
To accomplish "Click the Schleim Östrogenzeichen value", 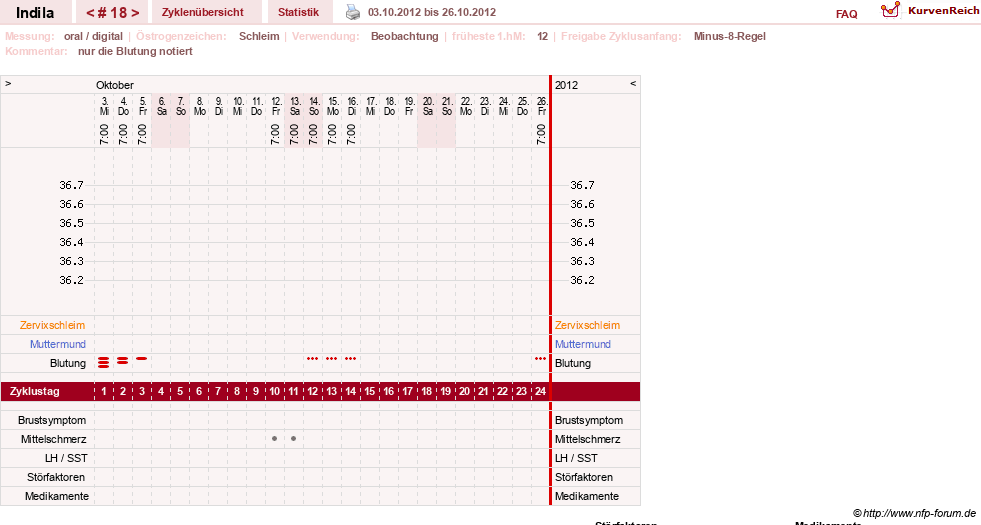I will click(x=259, y=36).
